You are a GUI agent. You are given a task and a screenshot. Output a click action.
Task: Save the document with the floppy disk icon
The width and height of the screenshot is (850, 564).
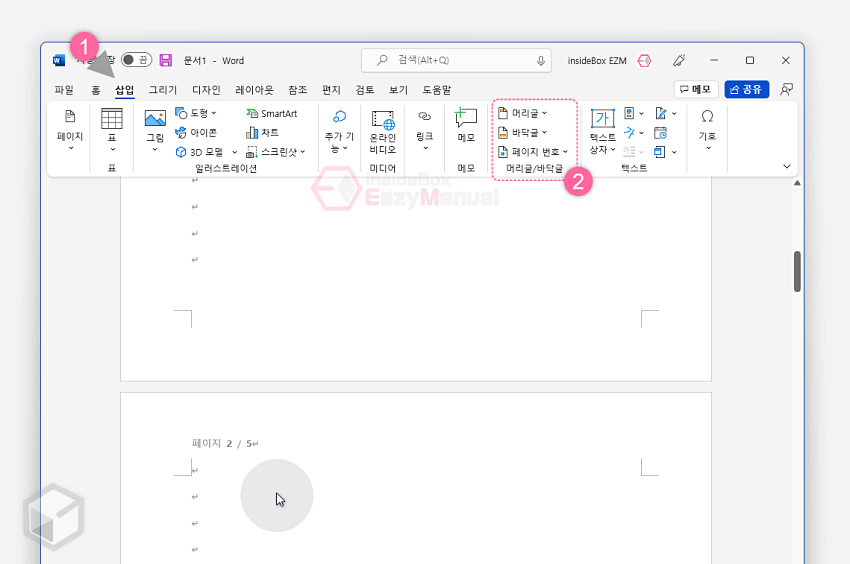click(166, 60)
